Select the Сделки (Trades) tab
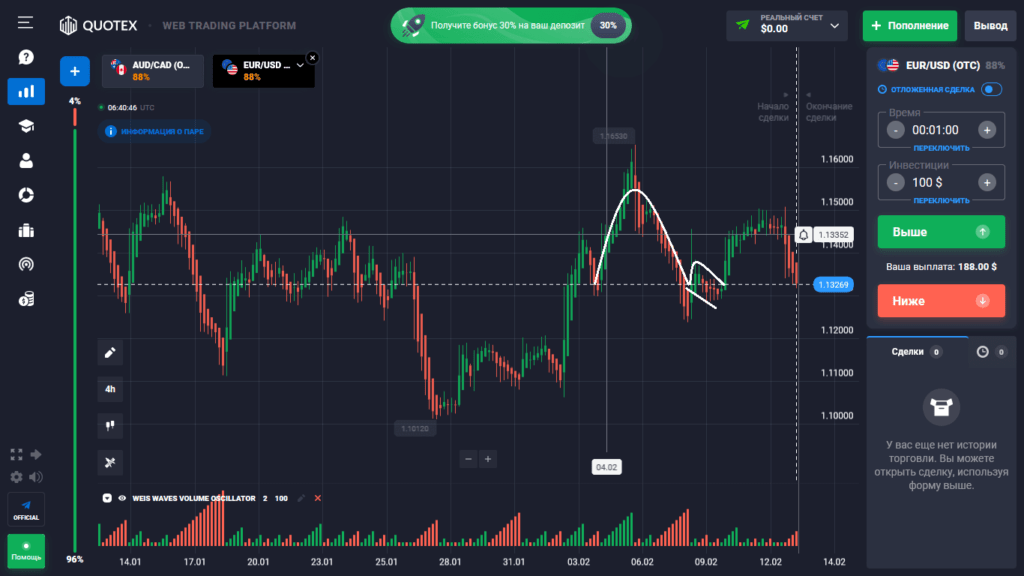This screenshot has width=1024, height=576. click(x=908, y=352)
